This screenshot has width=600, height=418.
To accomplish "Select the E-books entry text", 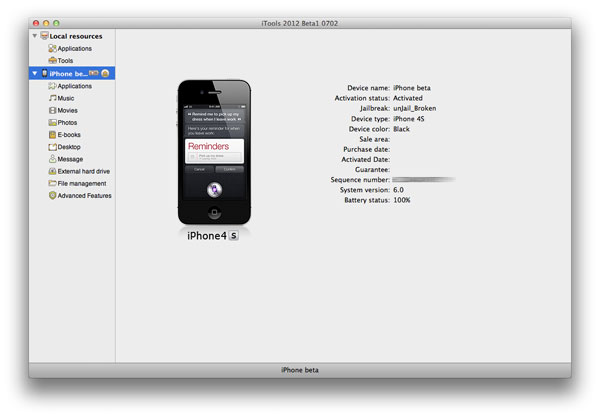I will click(x=69, y=135).
